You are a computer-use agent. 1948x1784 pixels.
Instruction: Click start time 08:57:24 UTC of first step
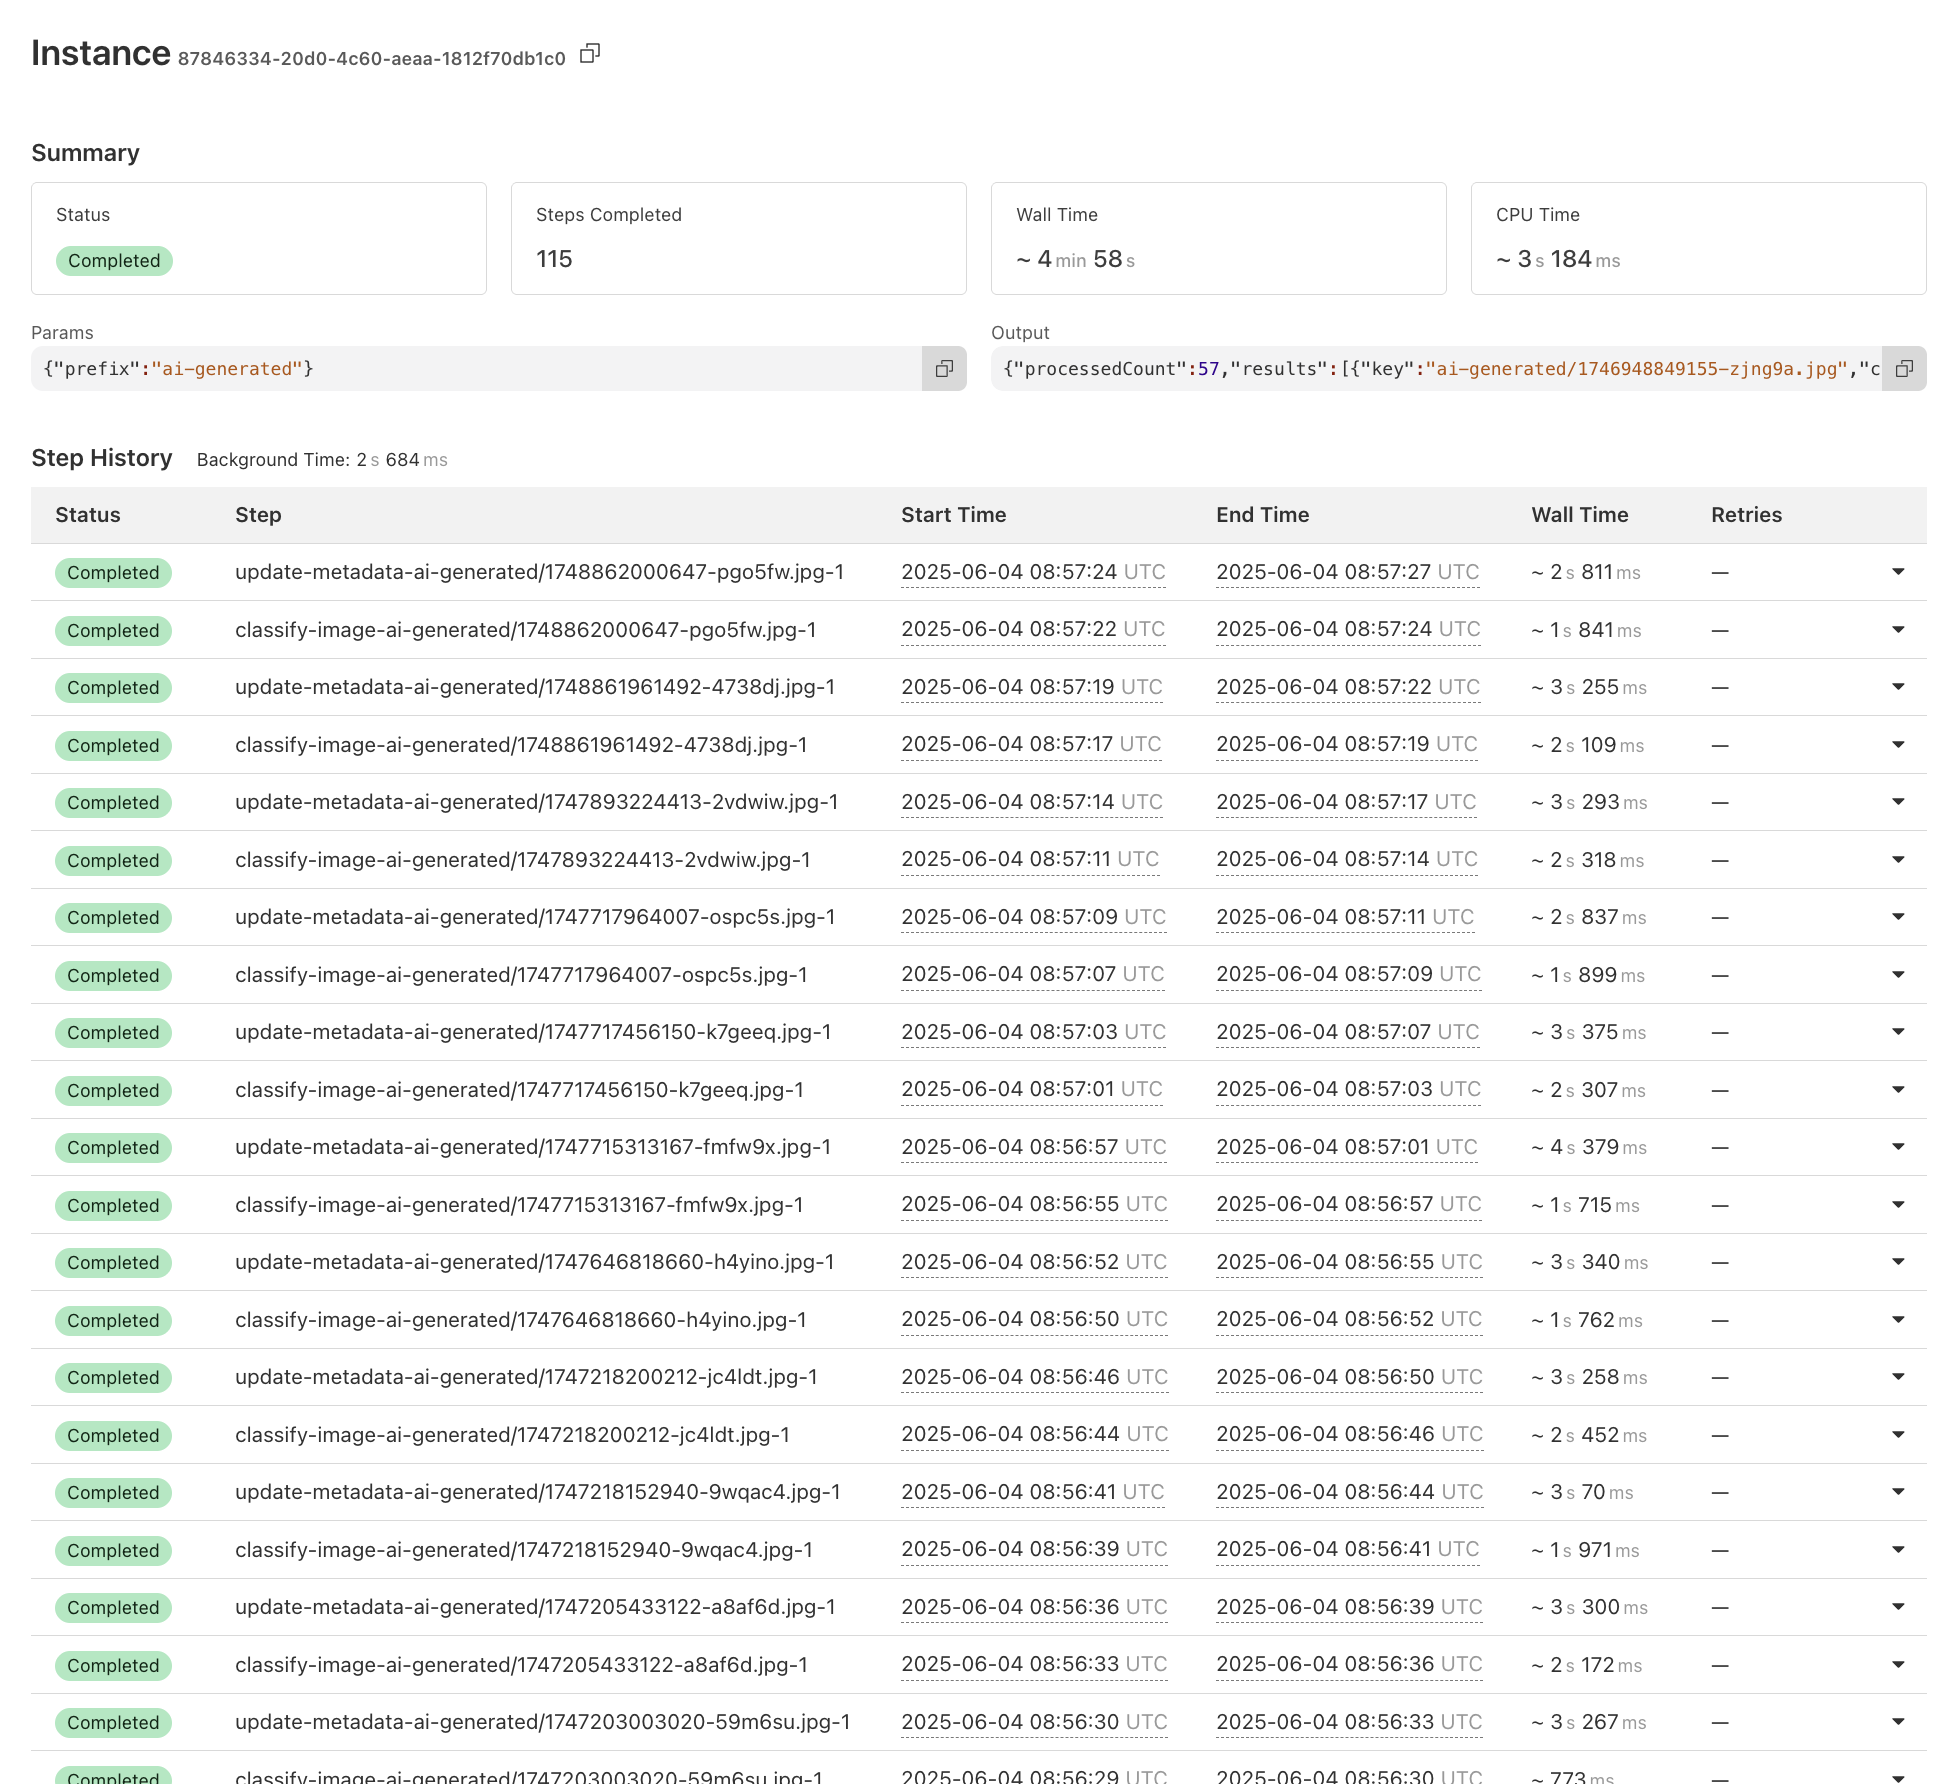(x=1032, y=572)
